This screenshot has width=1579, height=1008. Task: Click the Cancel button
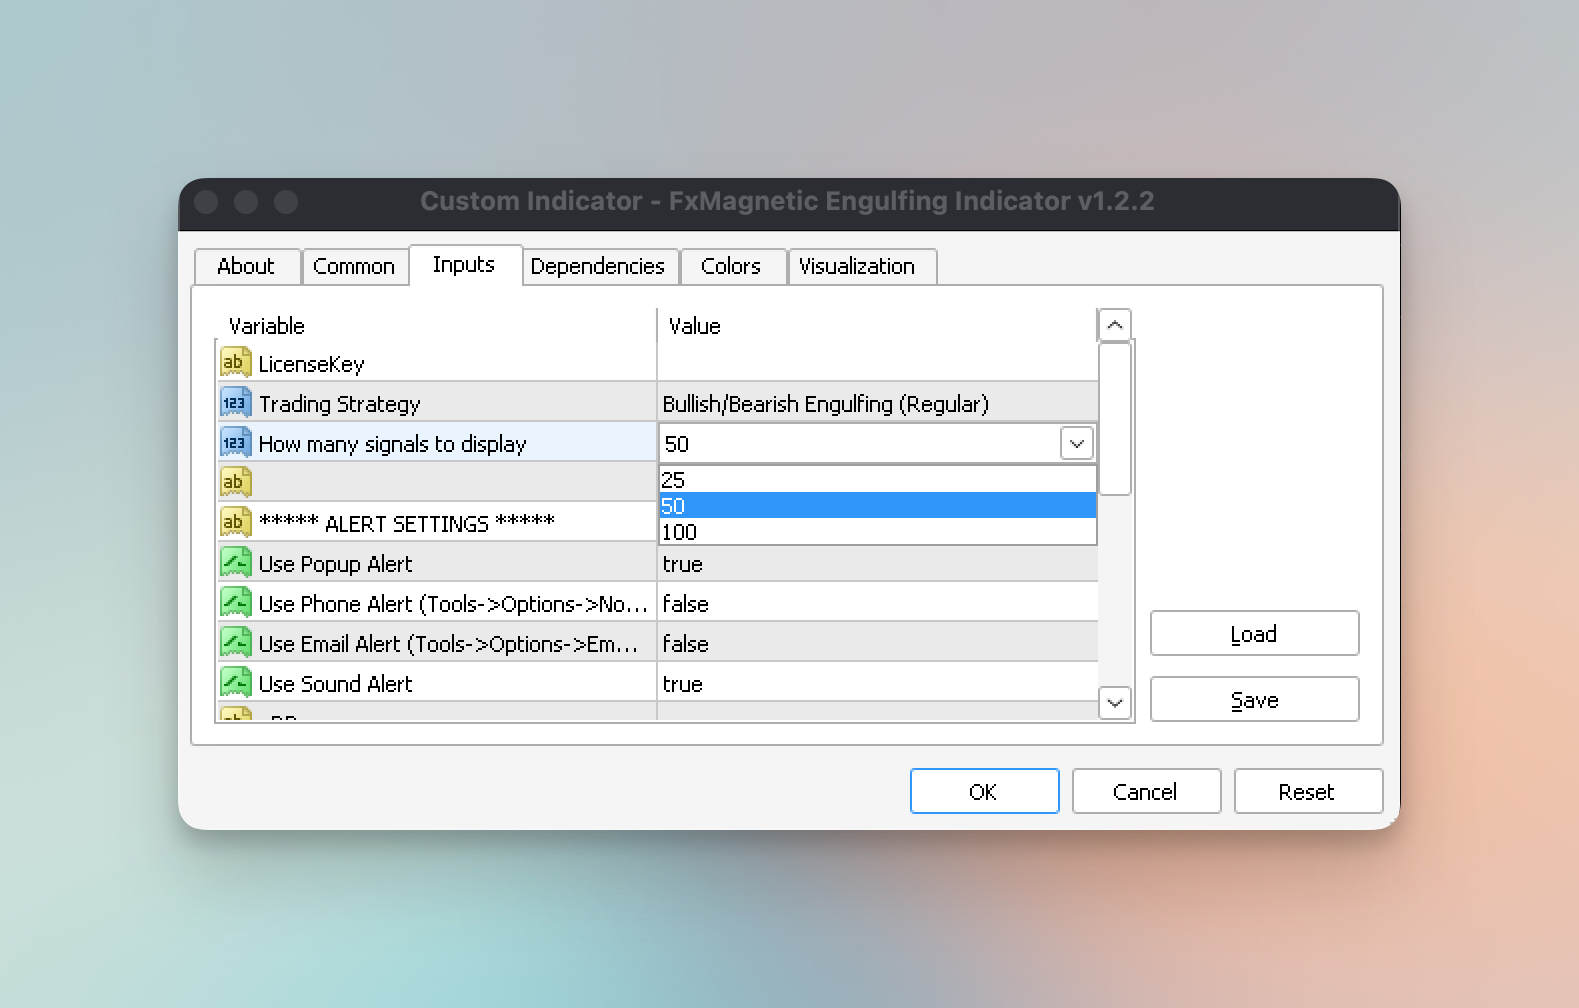(x=1146, y=791)
